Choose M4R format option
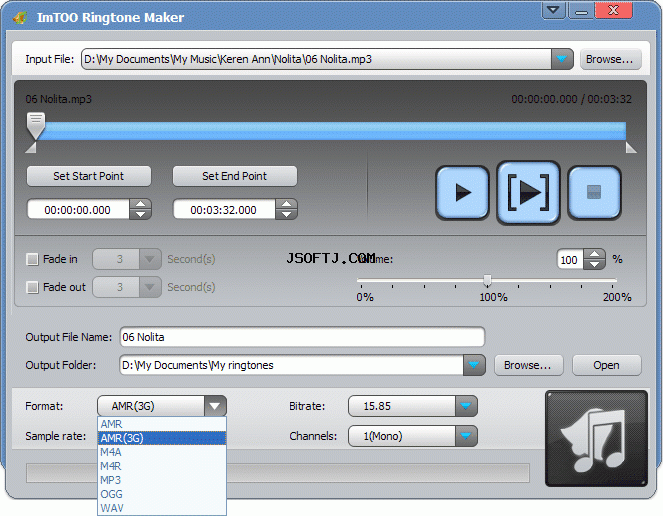The height and width of the screenshot is (516, 663). coord(162,466)
